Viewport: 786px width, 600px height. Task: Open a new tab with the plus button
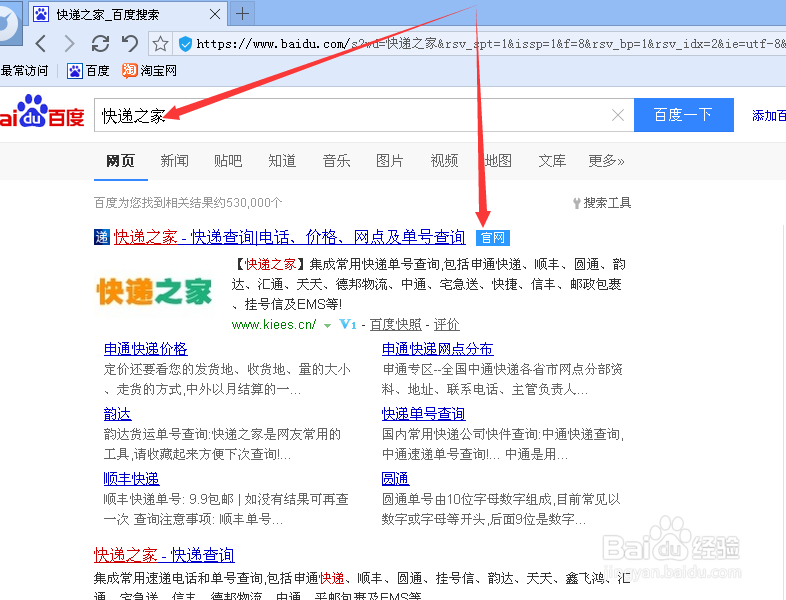point(242,14)
